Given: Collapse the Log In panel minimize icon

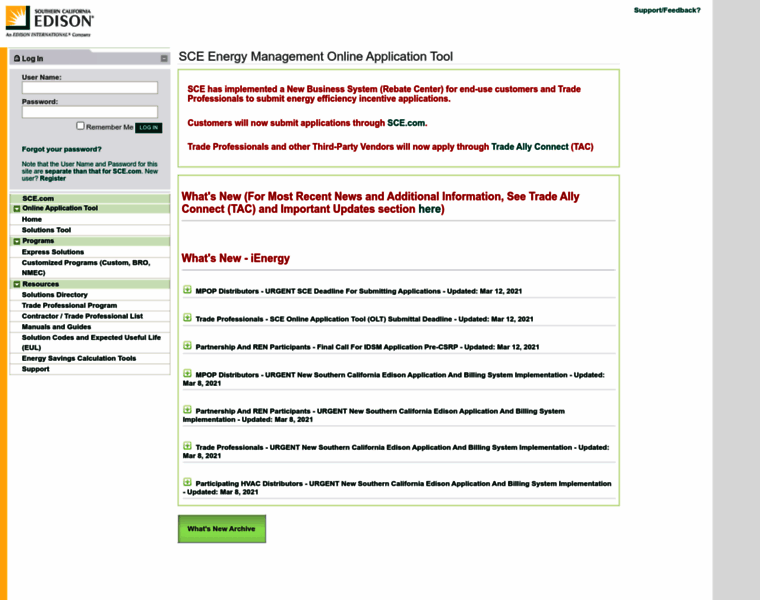Looking at the screenshot, I should [x=164, y=59].
